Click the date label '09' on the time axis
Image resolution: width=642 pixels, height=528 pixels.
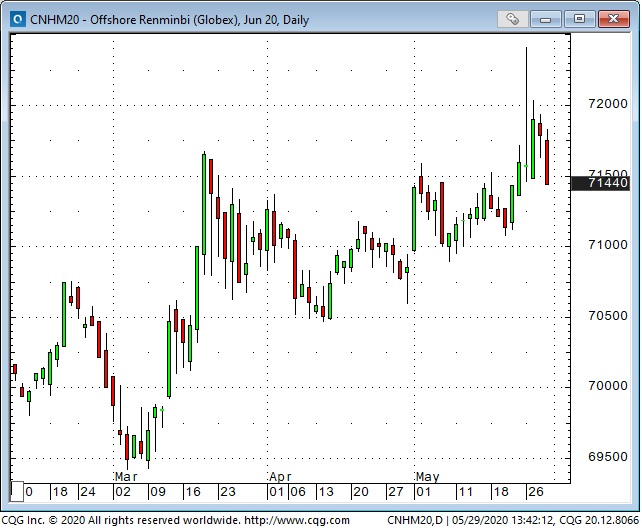coord(158,492)
